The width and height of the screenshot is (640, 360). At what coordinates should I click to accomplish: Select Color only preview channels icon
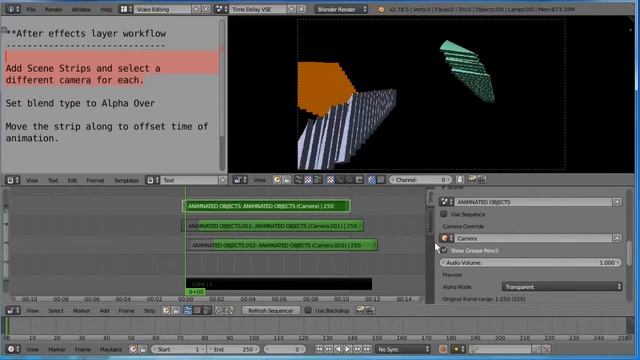coord(380,180)
